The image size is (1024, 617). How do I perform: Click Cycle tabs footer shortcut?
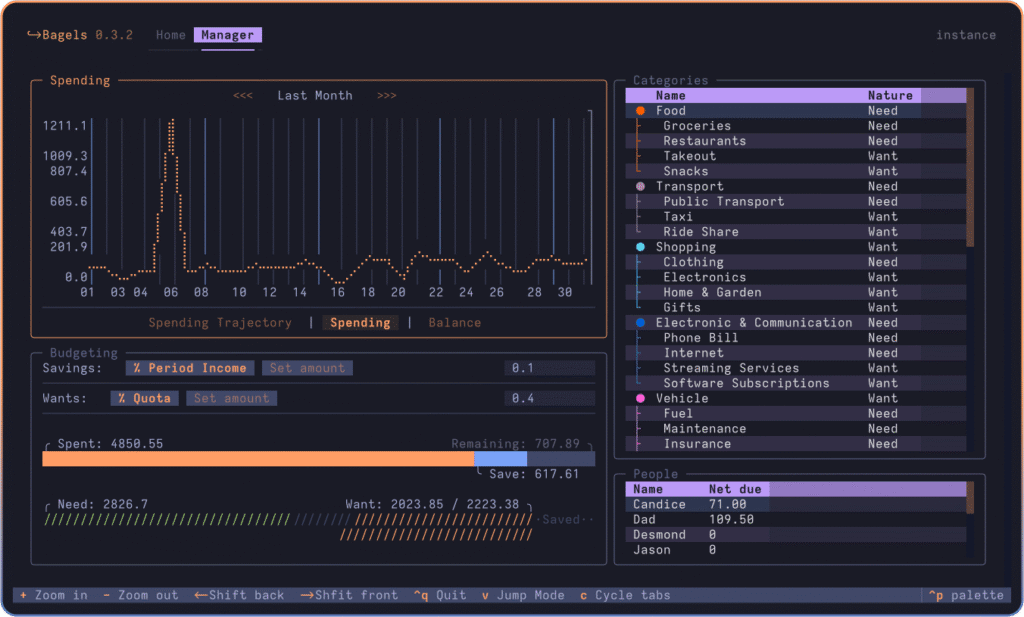(x=625, y=595)
